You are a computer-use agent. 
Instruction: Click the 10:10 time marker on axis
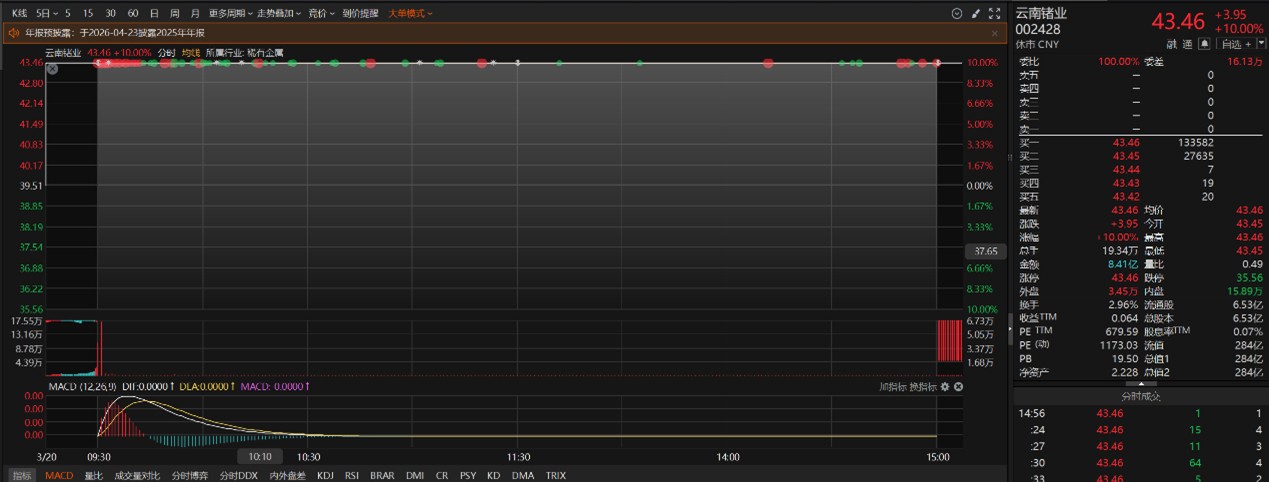260,456
